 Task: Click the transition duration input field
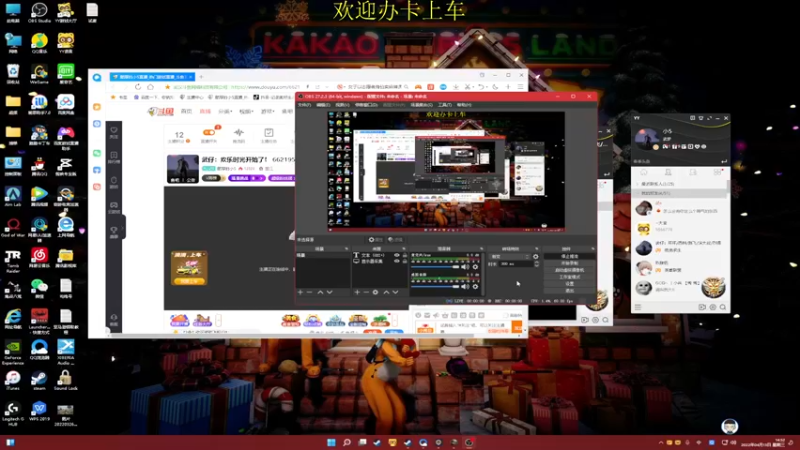[516, 264]
